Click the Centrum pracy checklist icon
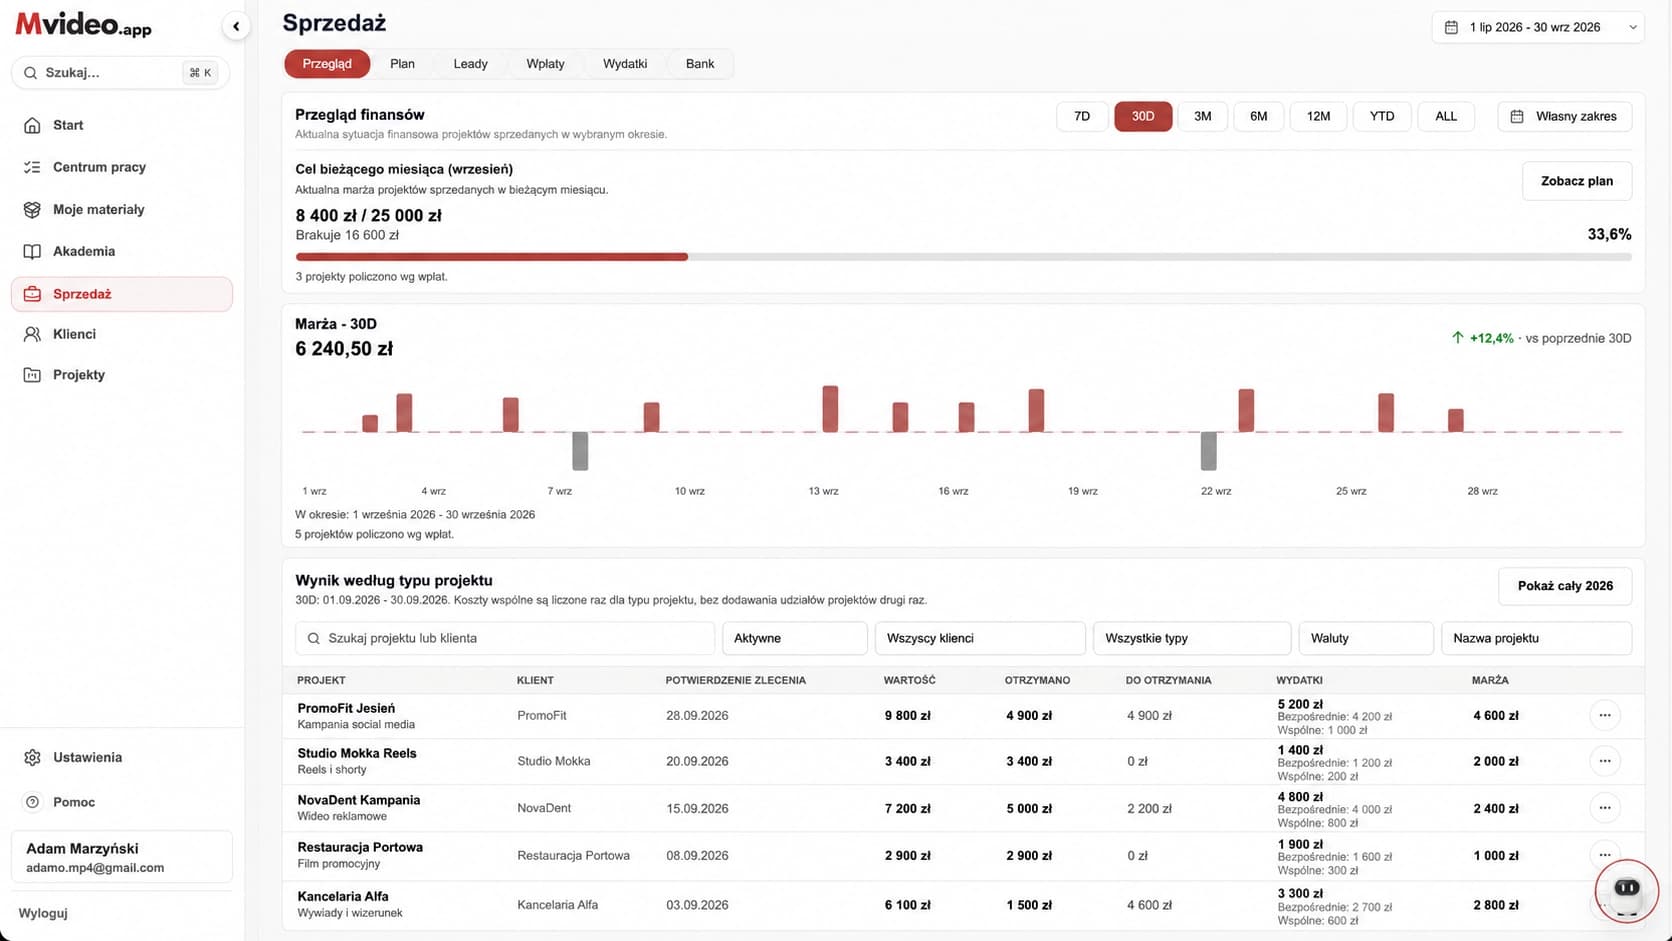Image resolution: width=1672 pixels, height=941 pixels. (x=32, y=167)
